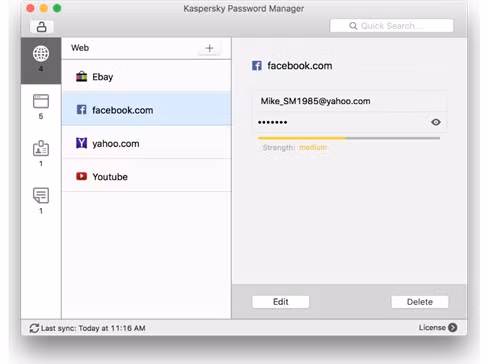Add a new Web account with plus
This screenshot has width=488, height=364.
[x=209, y=48]
